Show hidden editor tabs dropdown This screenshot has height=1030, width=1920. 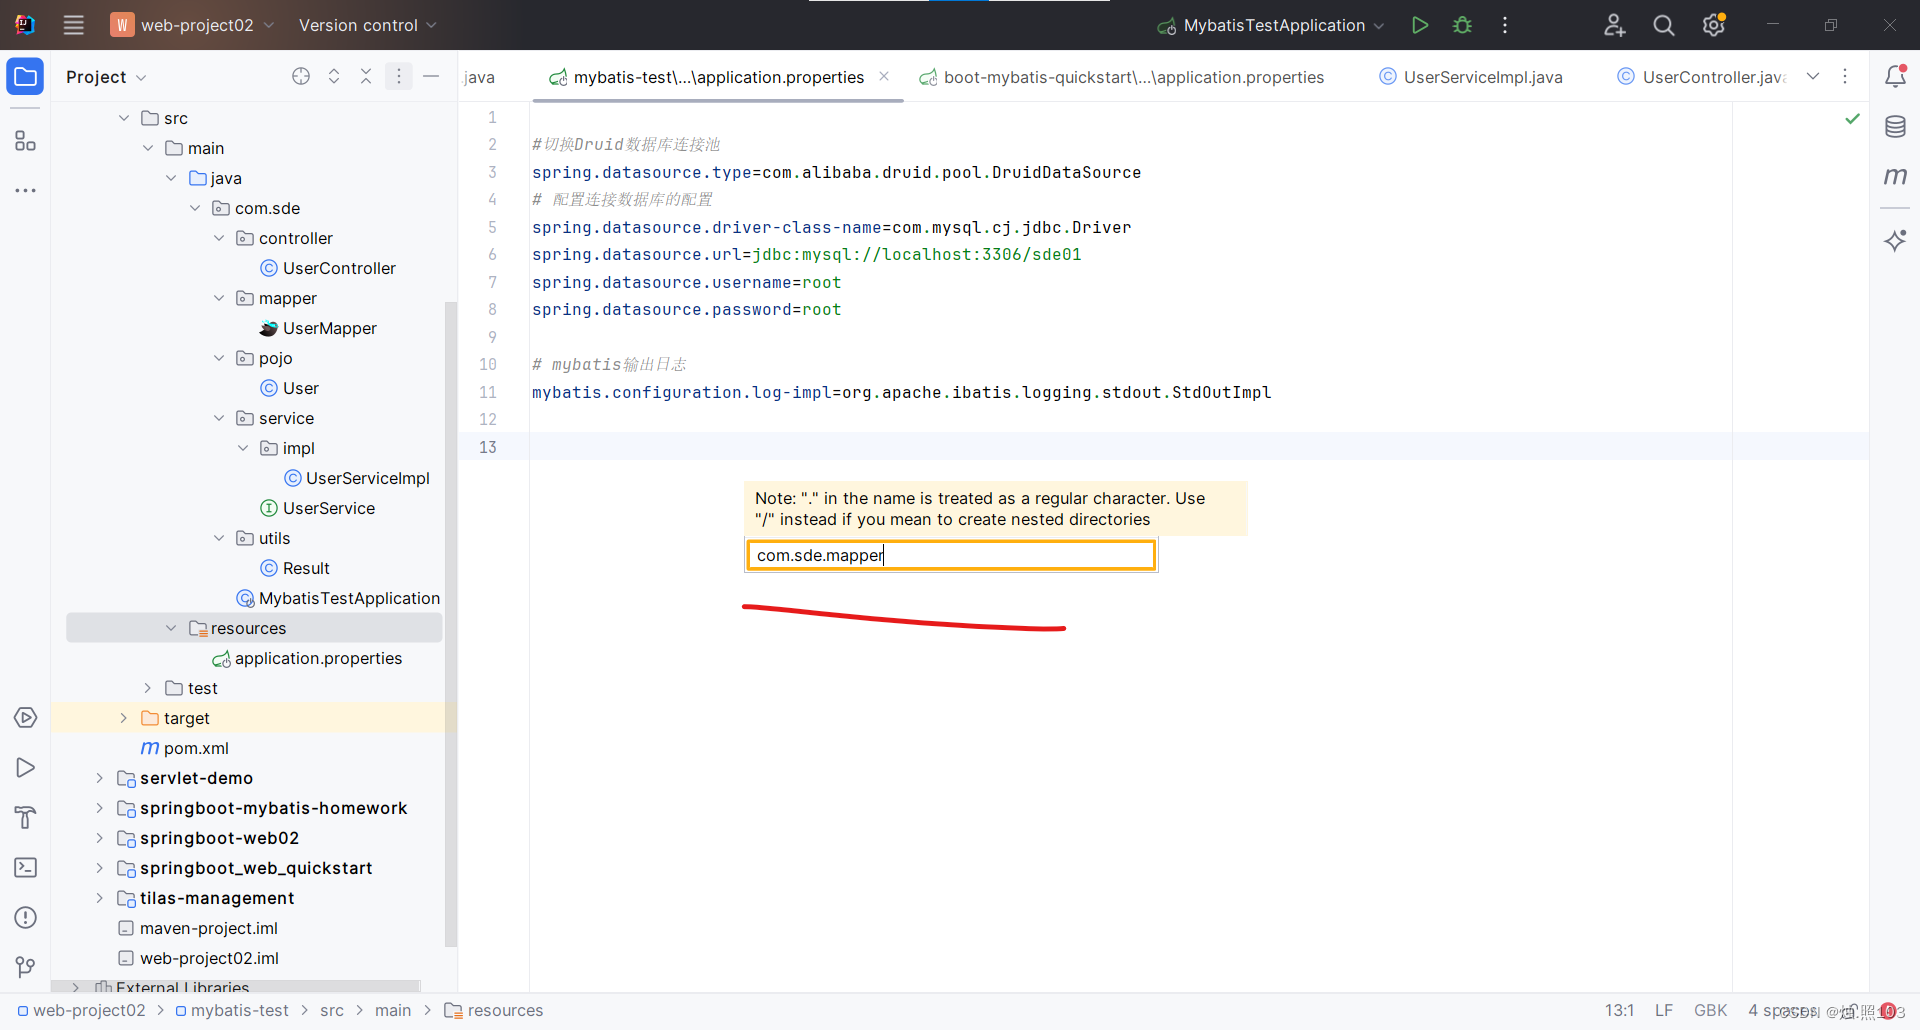click(1813, 76)
